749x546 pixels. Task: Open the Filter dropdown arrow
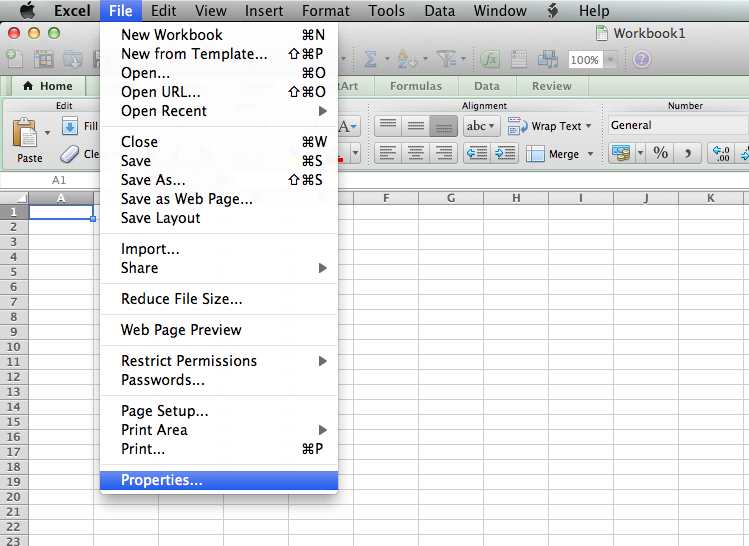coord(463,59)
